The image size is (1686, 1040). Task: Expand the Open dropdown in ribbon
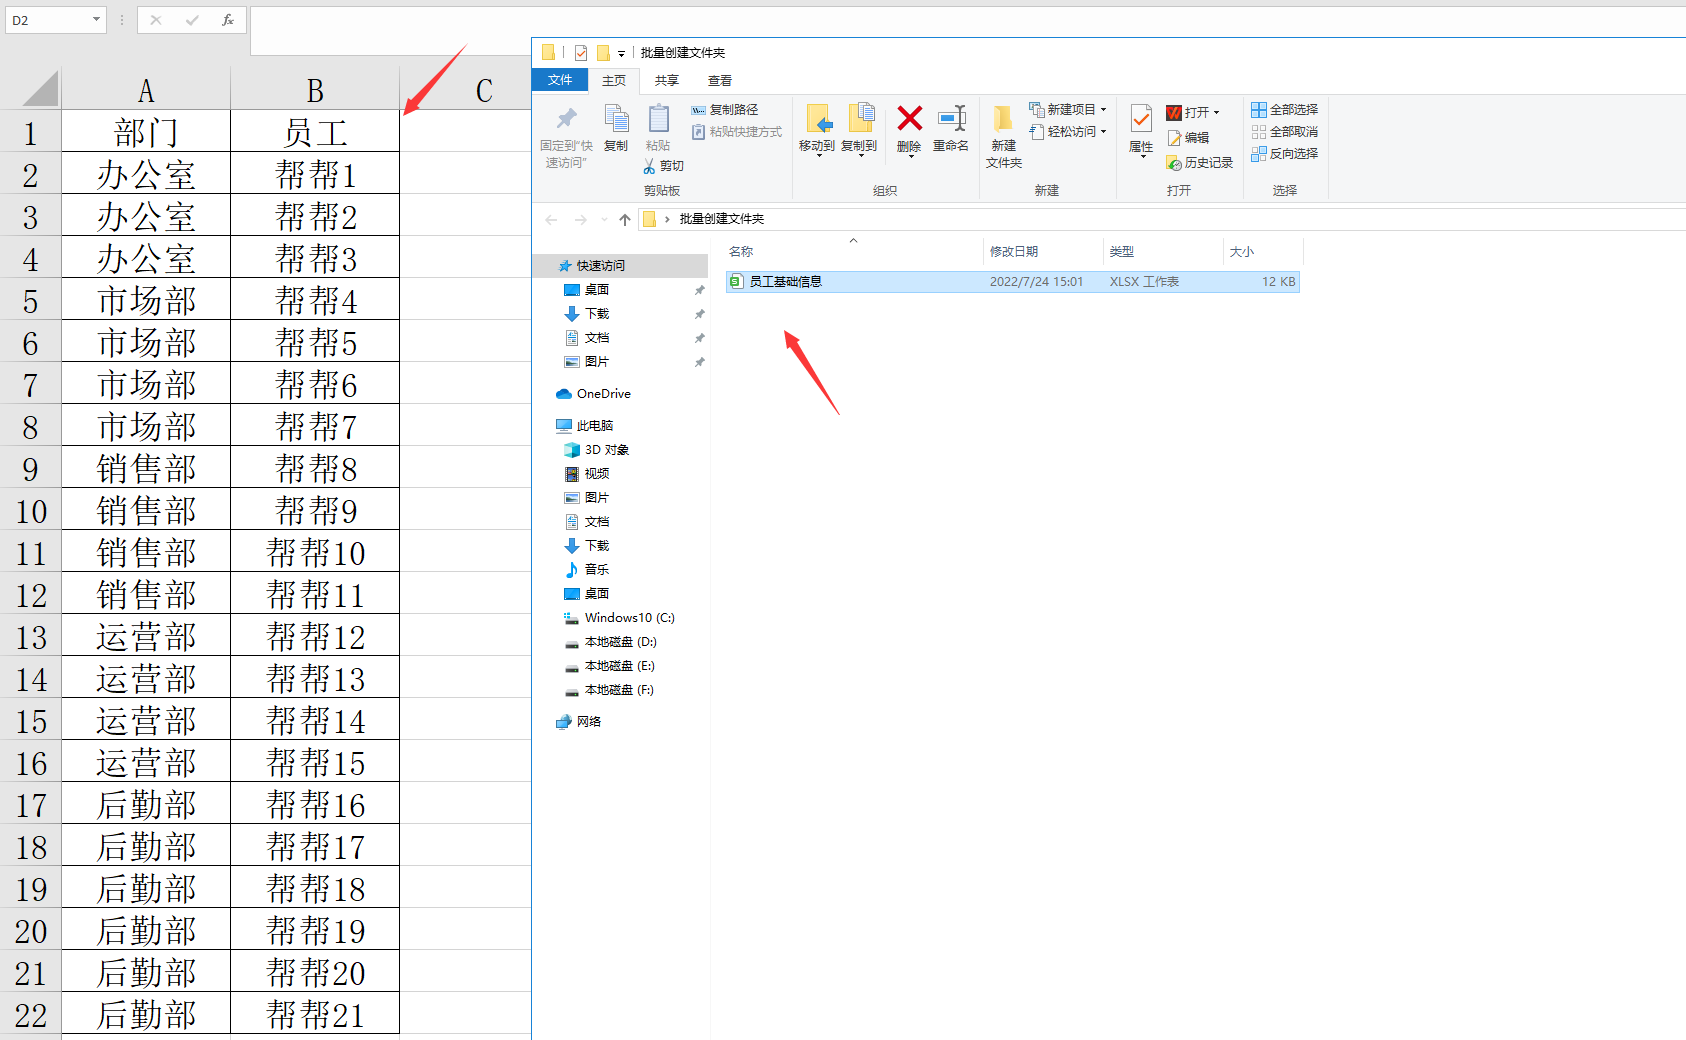(x=1217, y=113)
